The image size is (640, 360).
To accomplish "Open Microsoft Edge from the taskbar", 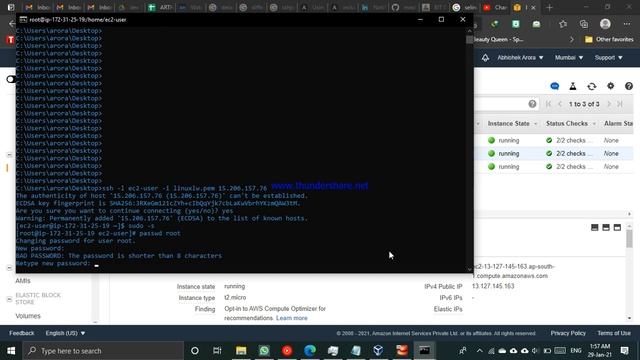I will click(310, 351).
